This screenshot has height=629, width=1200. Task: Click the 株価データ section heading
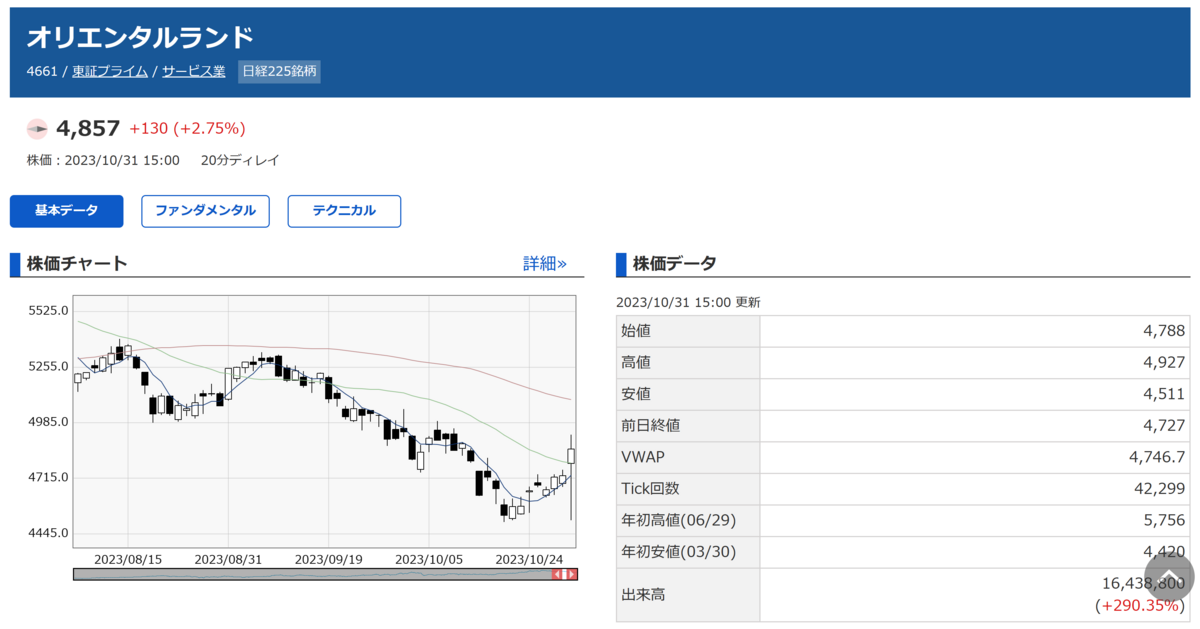pyautogui.click(x=673, y=264)
